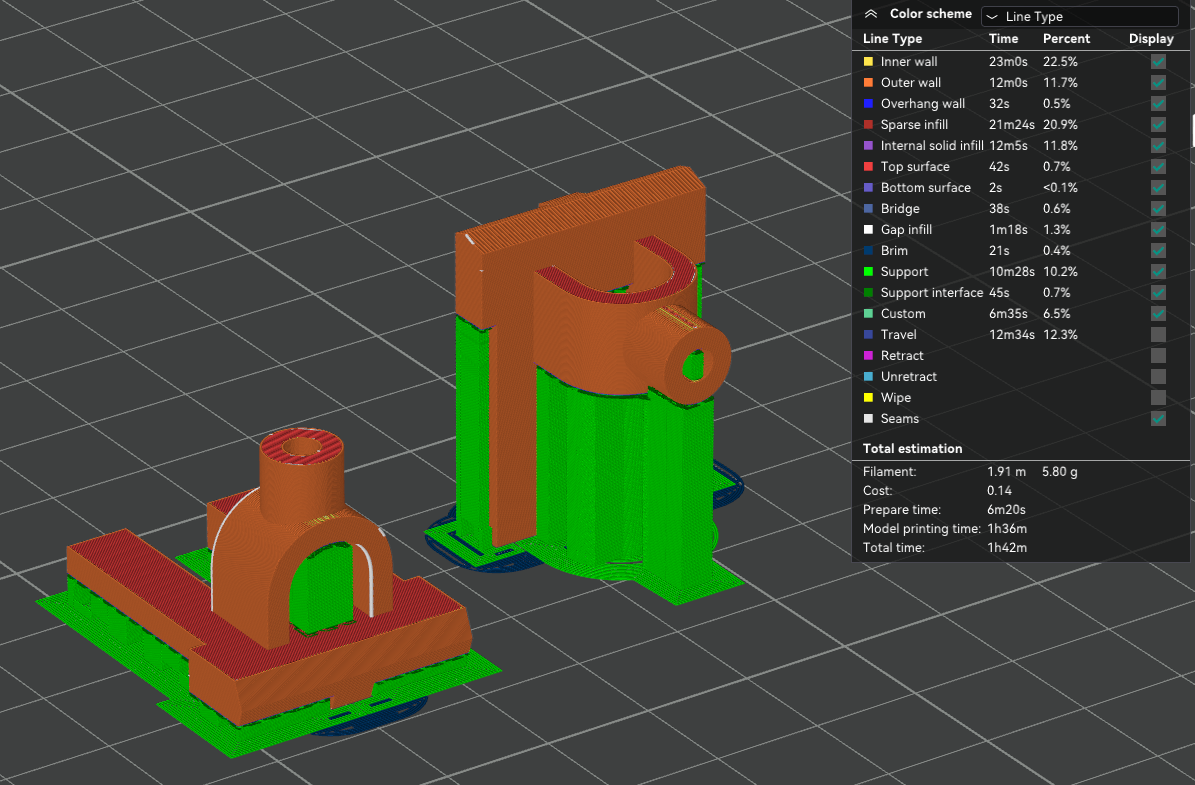Hide Overhang wall lines via checkbox
This screenshot has height=785, width=1195.
[x=1158, y=104]
